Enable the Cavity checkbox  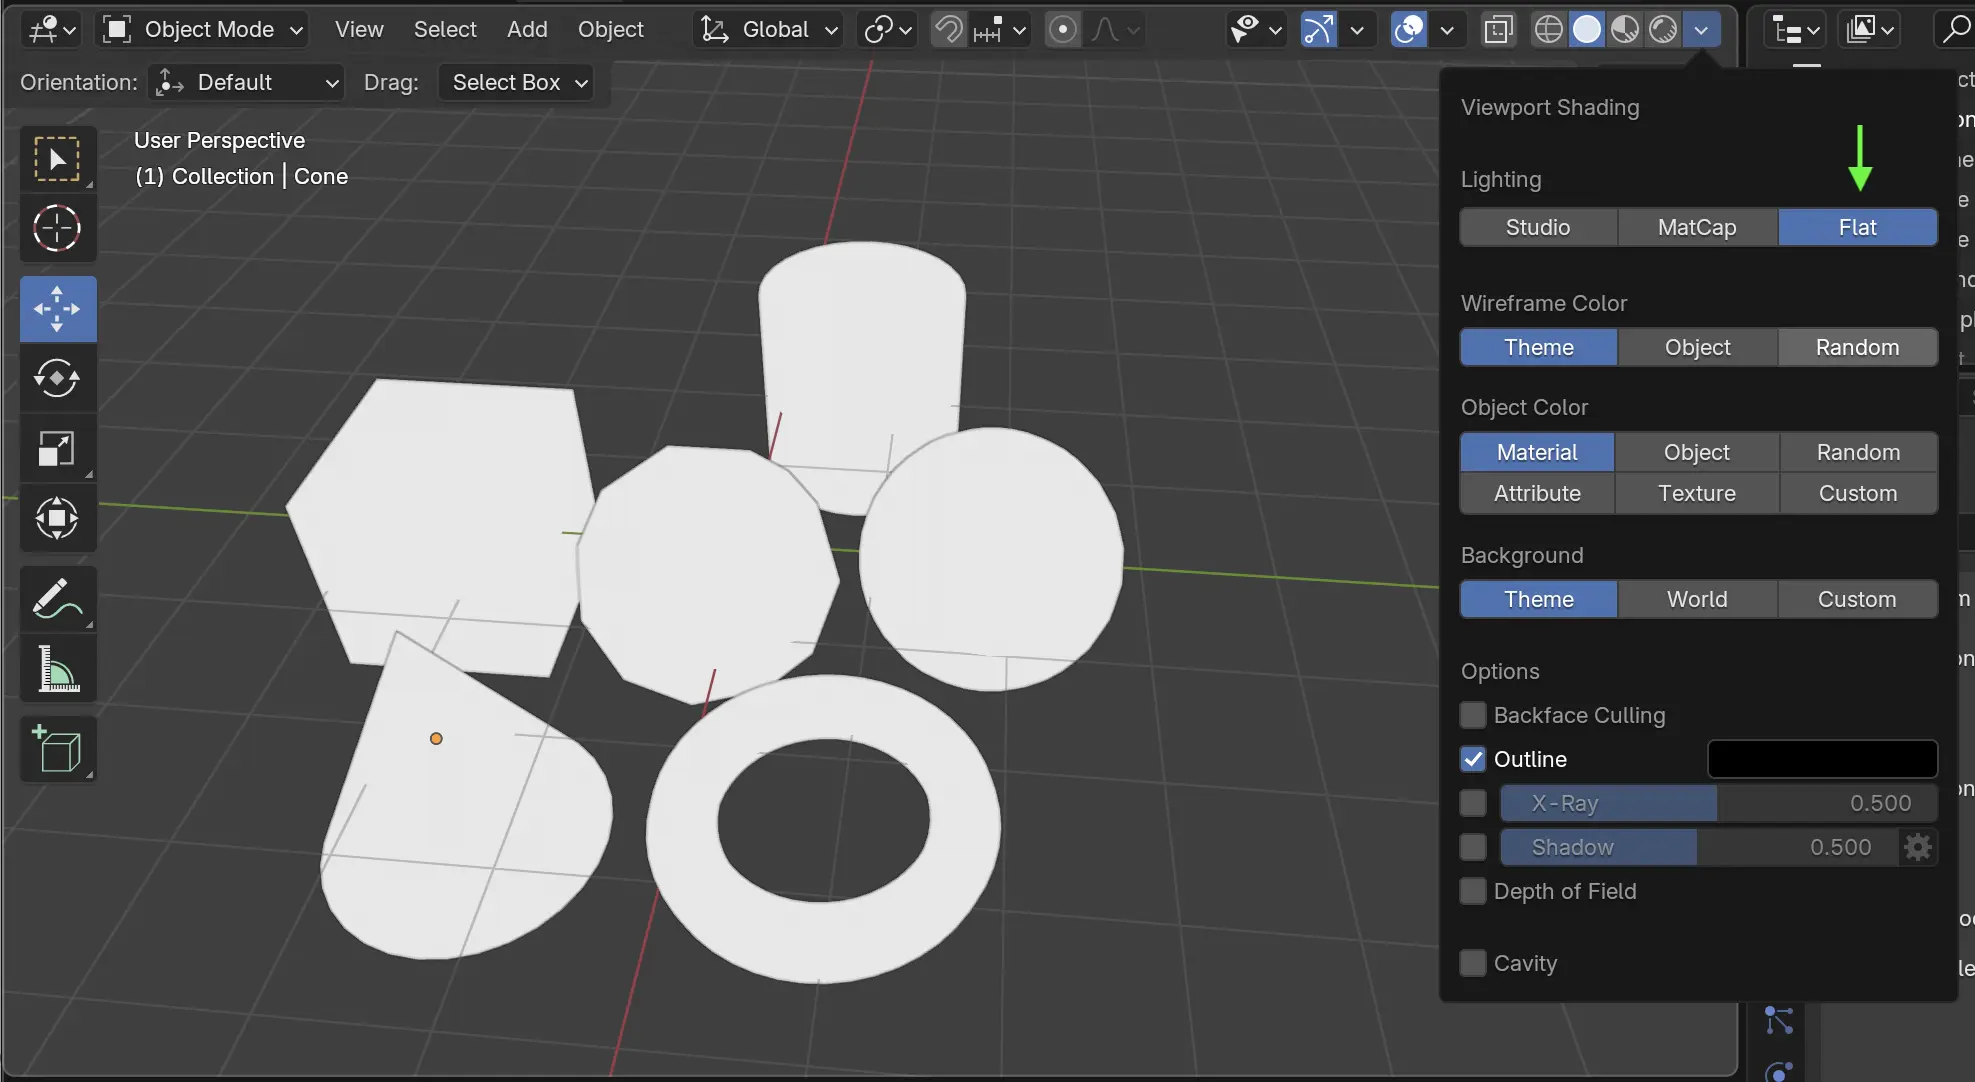tap(1473, 963)
